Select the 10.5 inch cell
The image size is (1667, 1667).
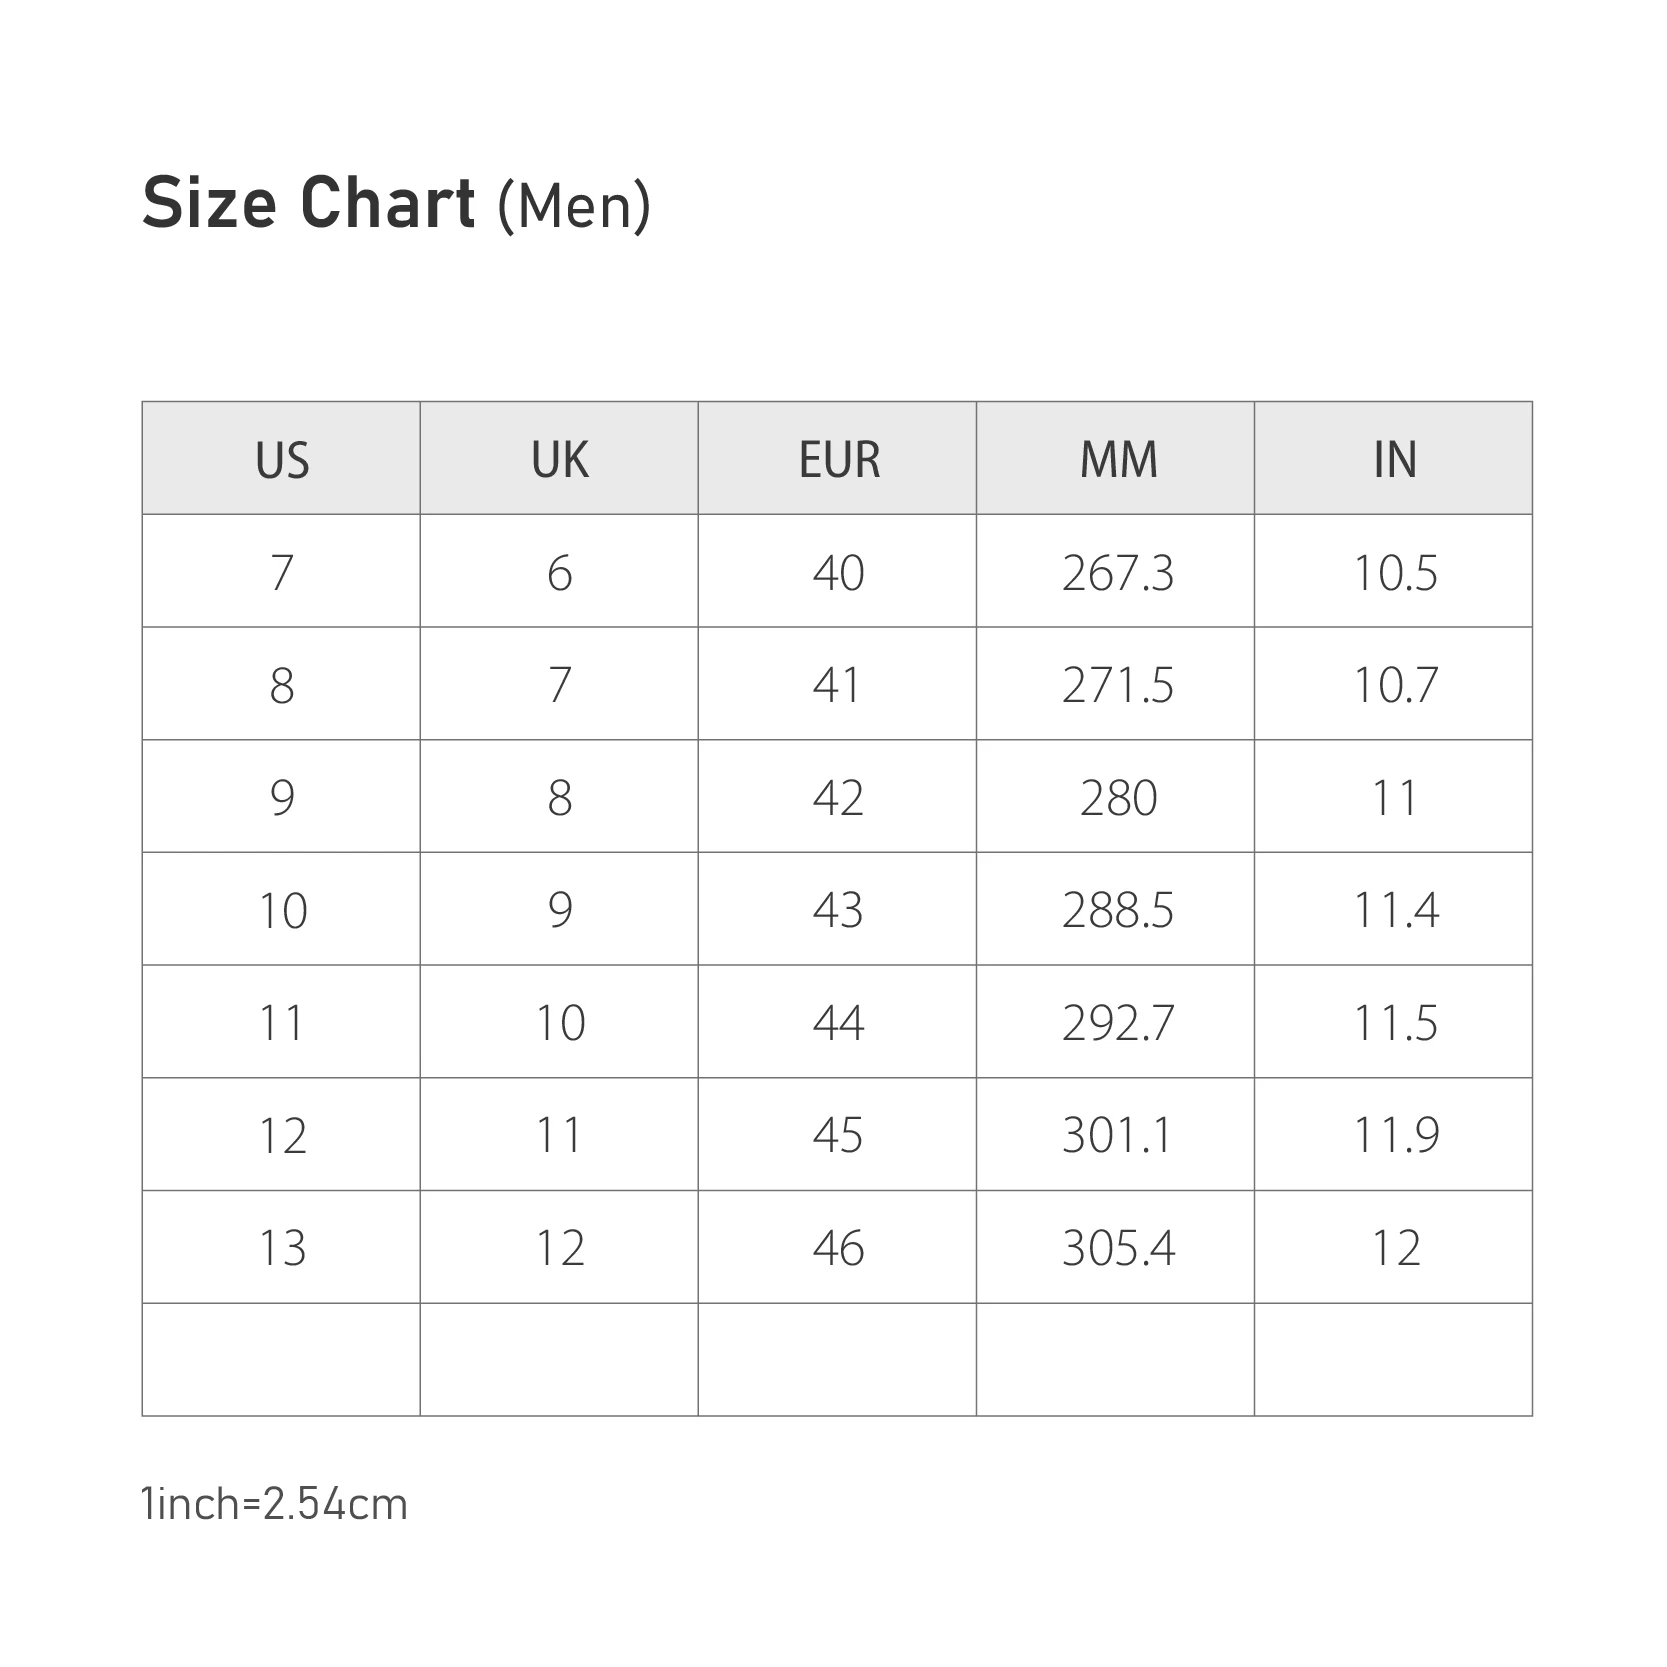(x=1394, y=573)
